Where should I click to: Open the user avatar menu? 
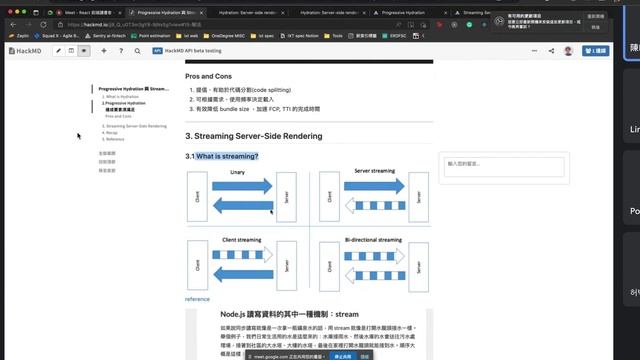pos(568,51)
